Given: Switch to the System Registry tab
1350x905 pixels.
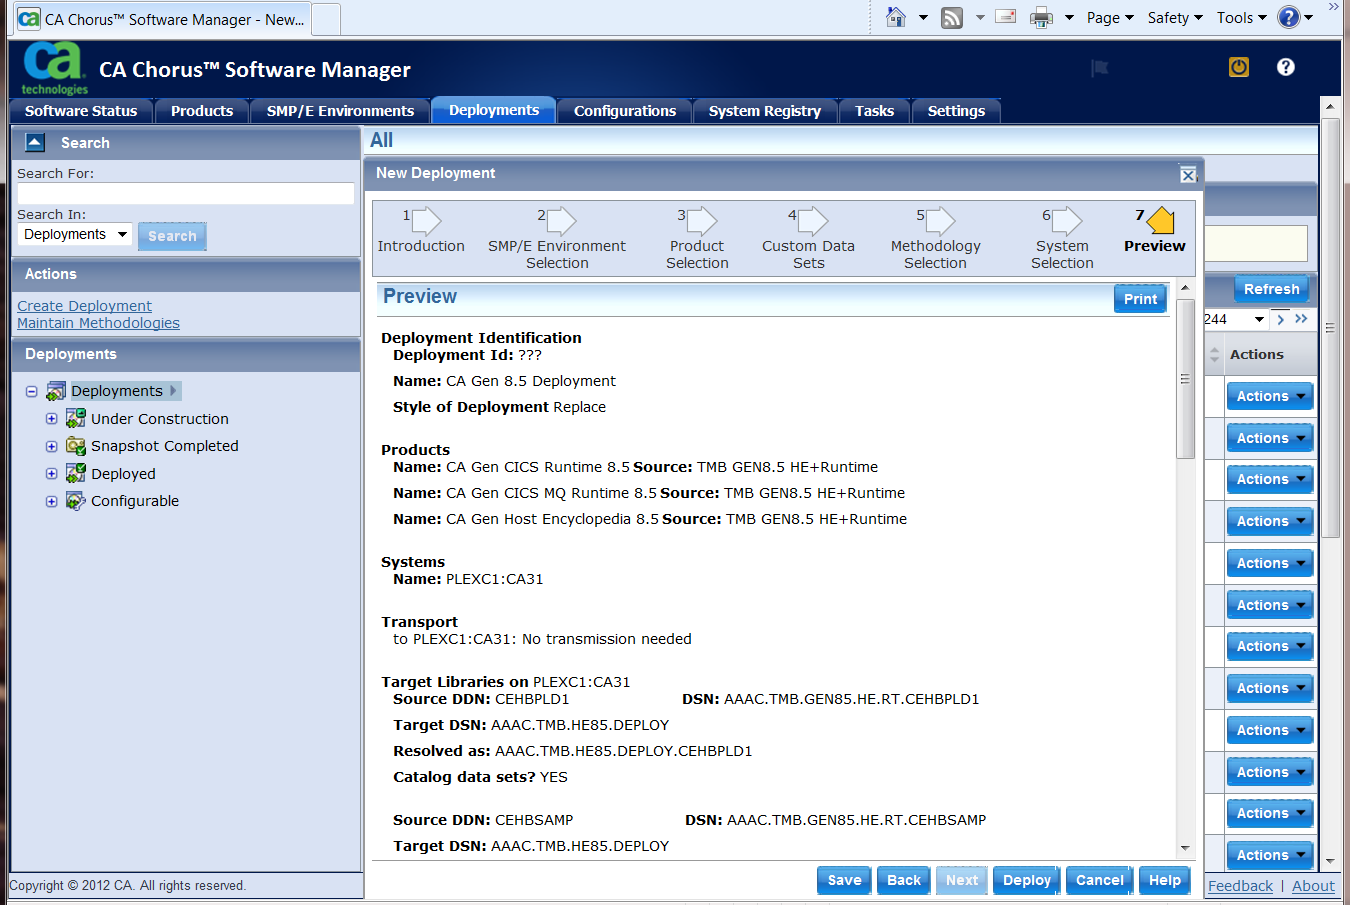Looking at the screenshot, I should coord(765,111).
